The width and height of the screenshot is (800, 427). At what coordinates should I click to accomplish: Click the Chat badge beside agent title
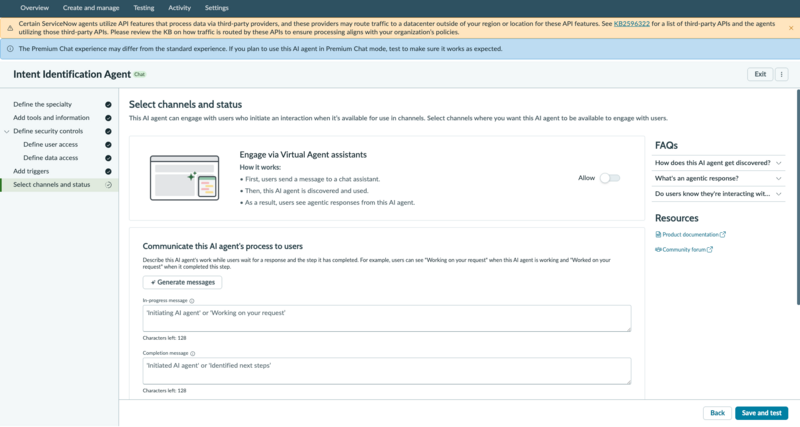(139, 74)
